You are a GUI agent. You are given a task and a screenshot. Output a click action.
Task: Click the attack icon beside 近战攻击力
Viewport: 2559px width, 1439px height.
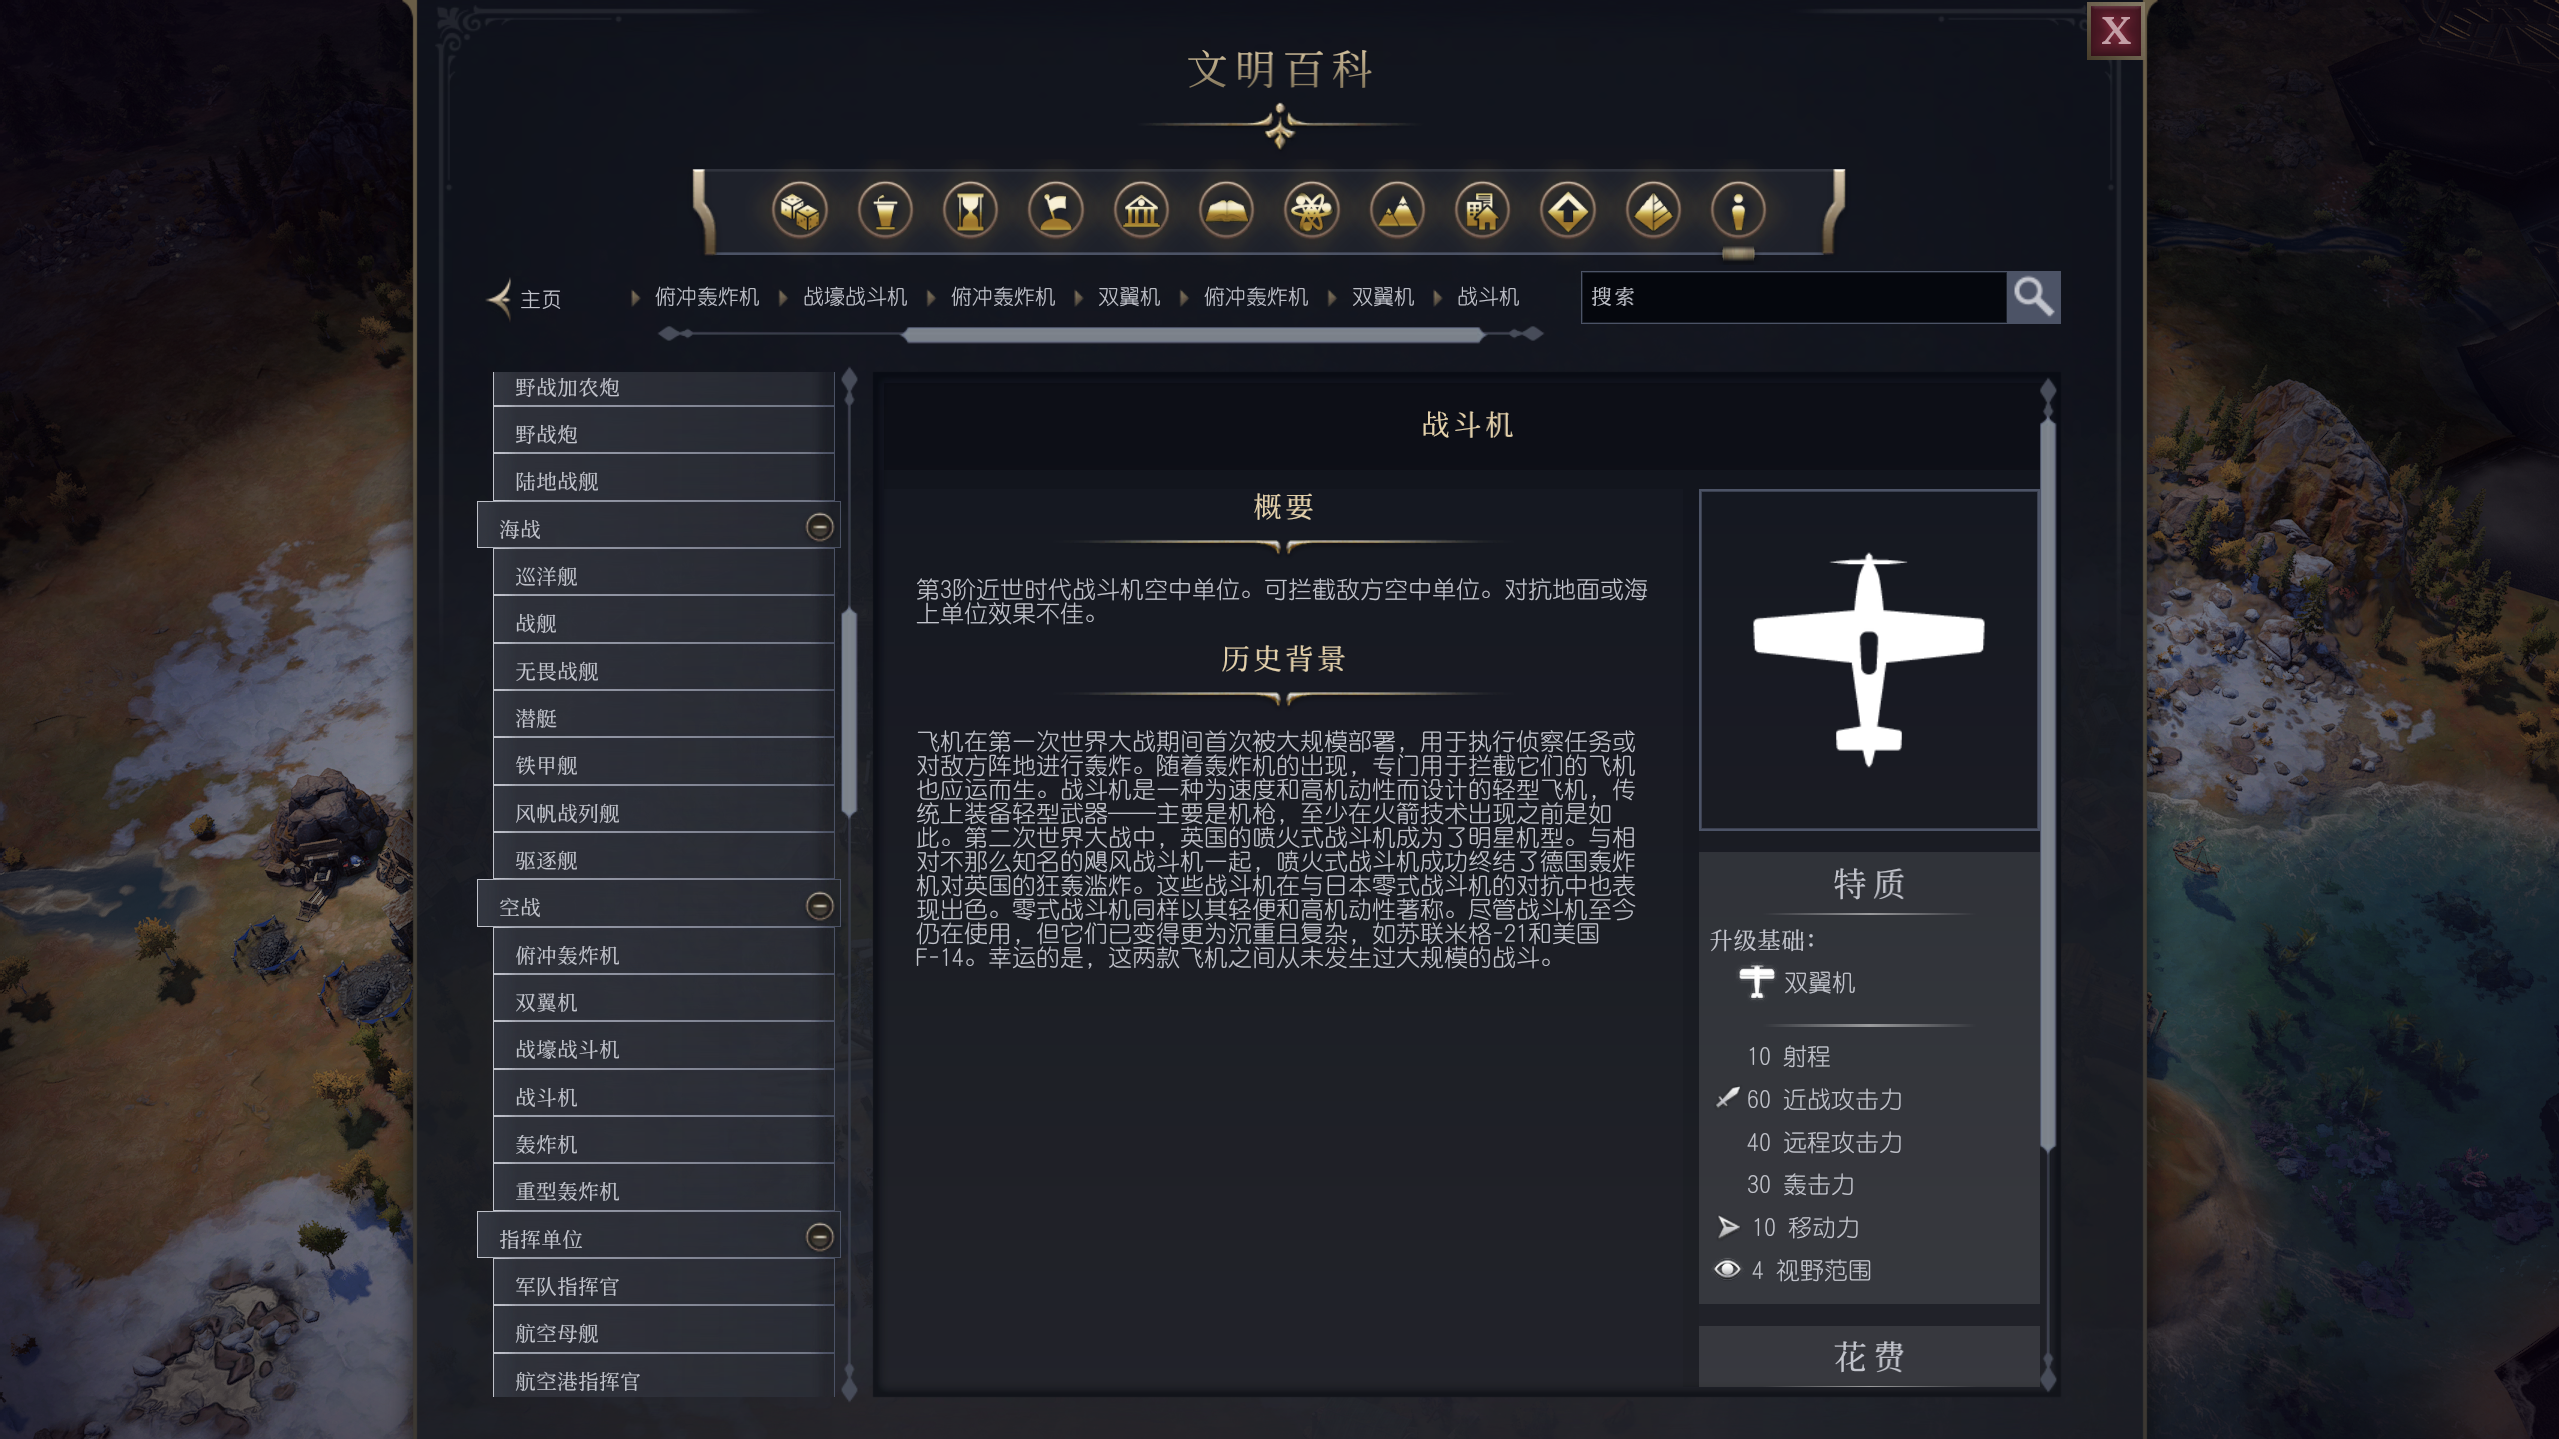coord(1727,1098)
